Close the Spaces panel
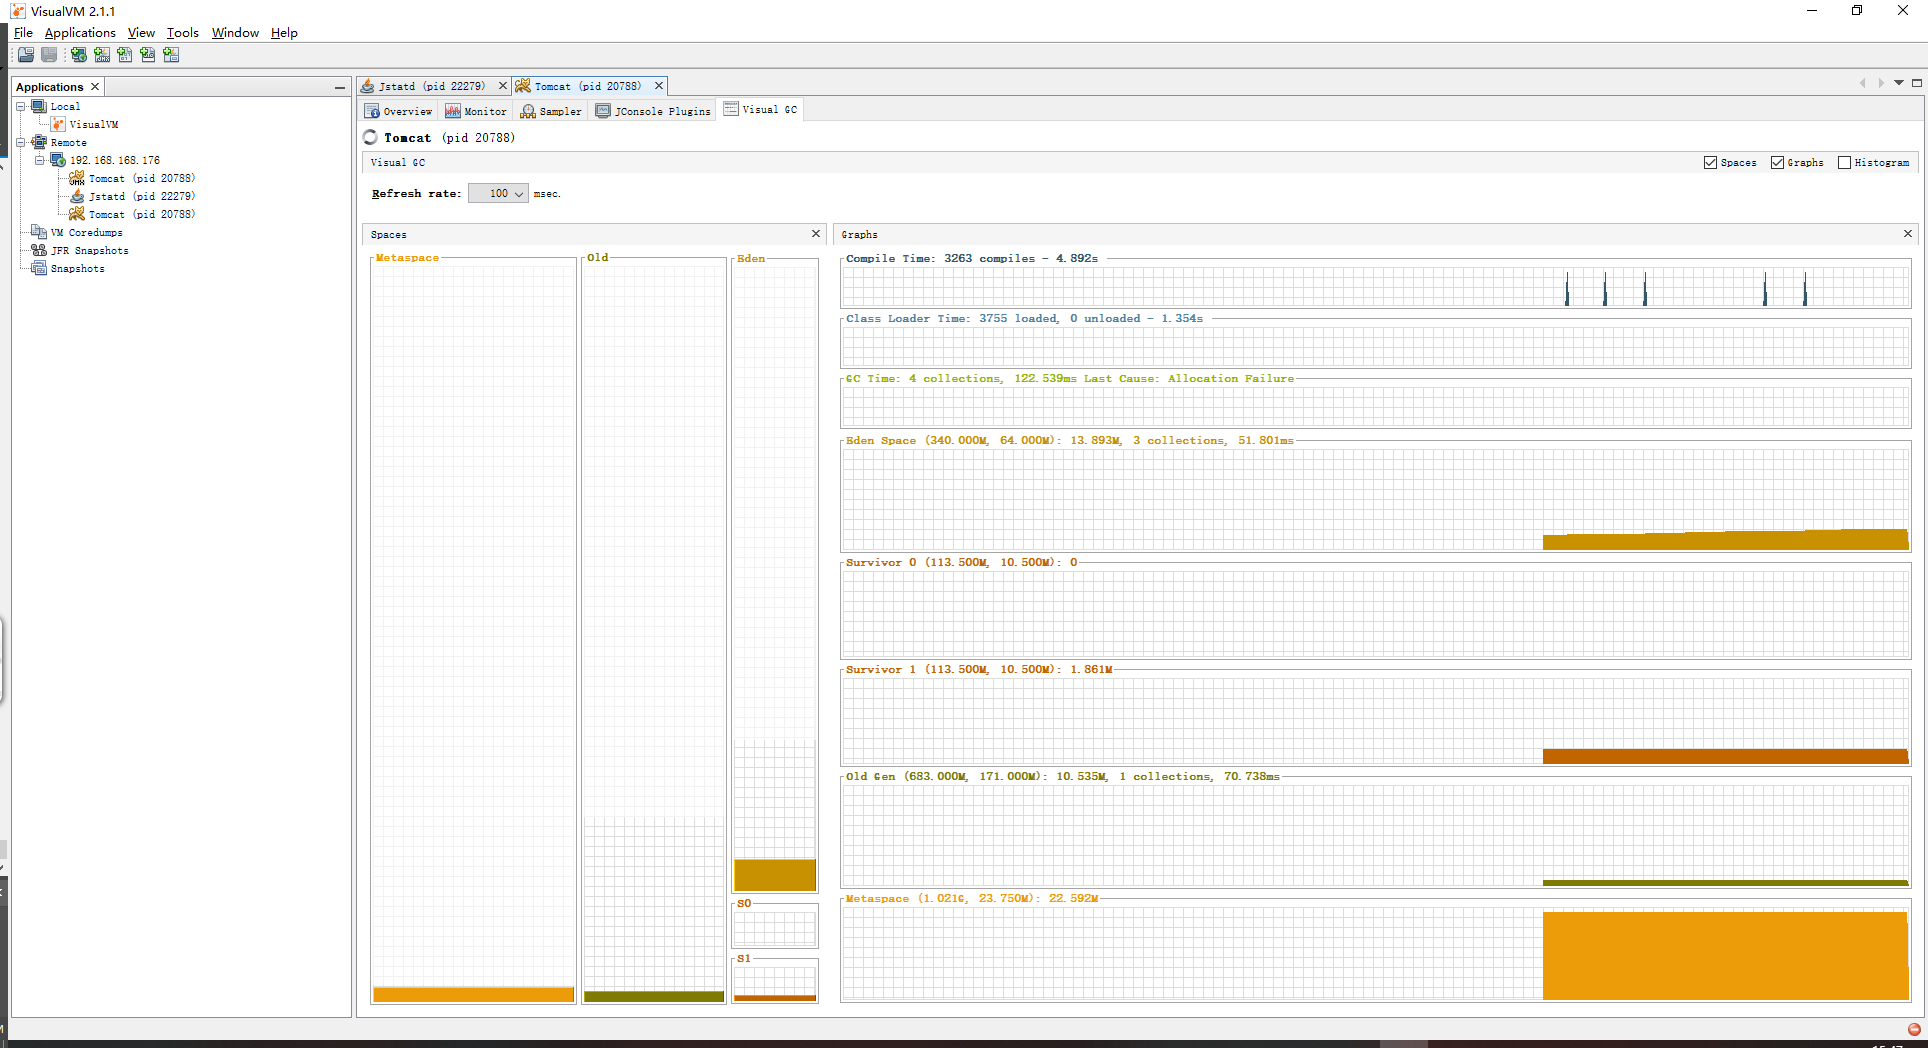Viewport: 1928px width, 1048px height. tap(816, 234)
